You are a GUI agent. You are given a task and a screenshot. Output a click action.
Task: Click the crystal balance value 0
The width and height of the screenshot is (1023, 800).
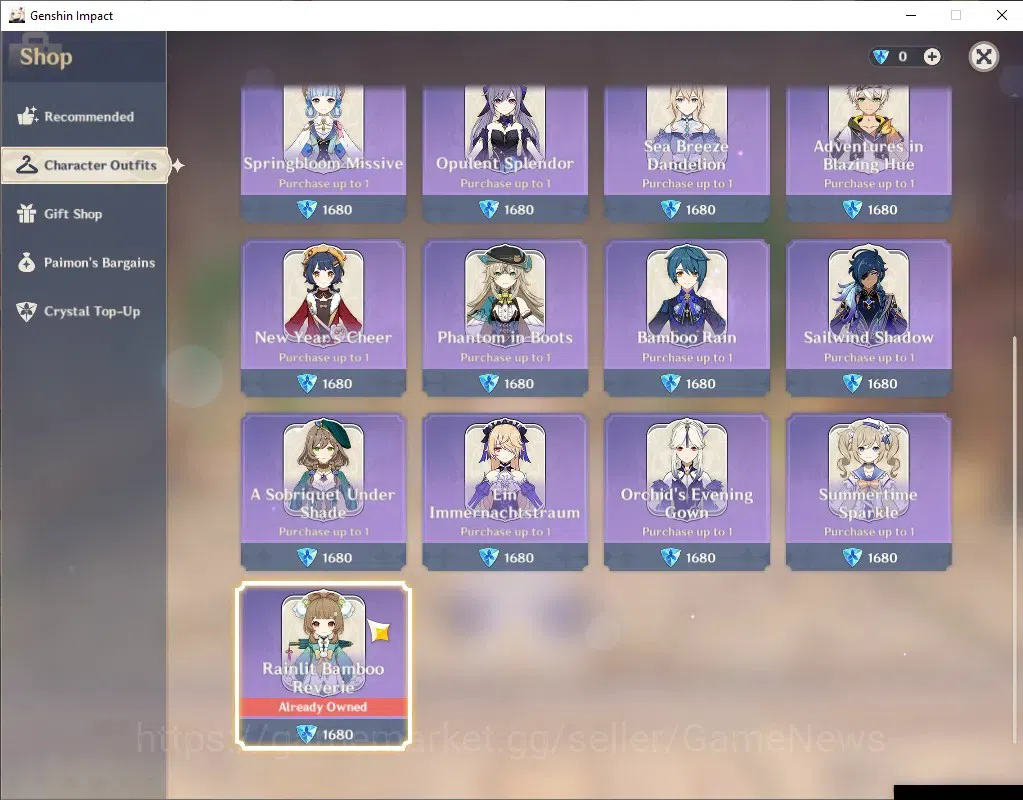(902, 57)
